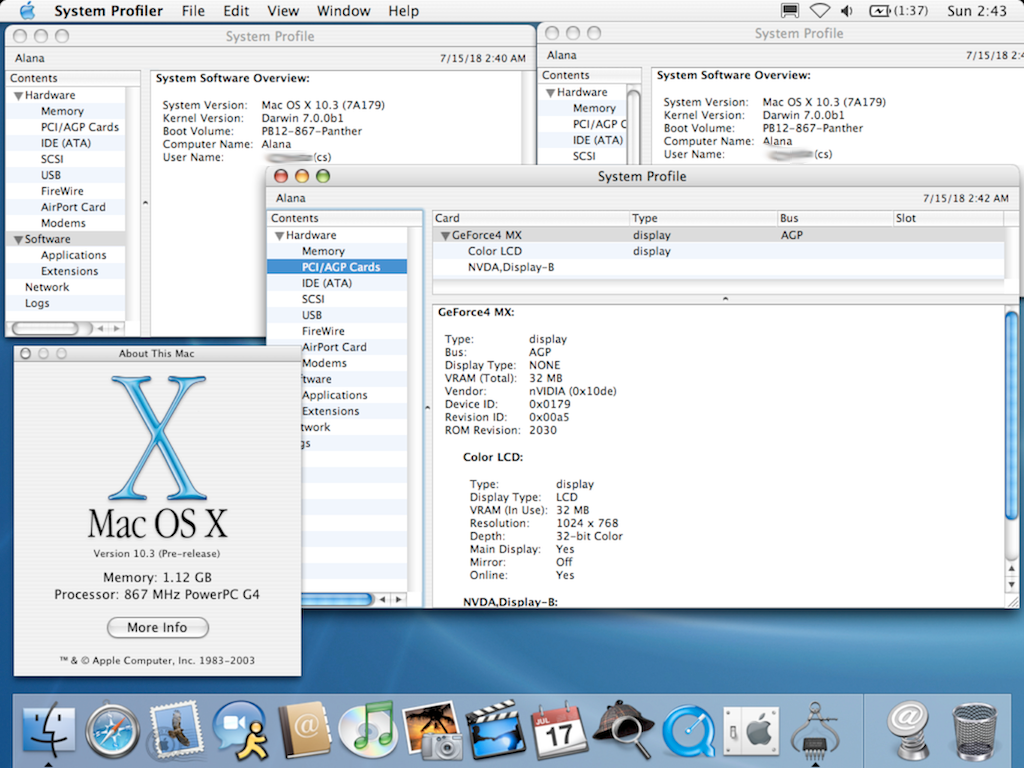Open the Window menu

pos(344,11)
